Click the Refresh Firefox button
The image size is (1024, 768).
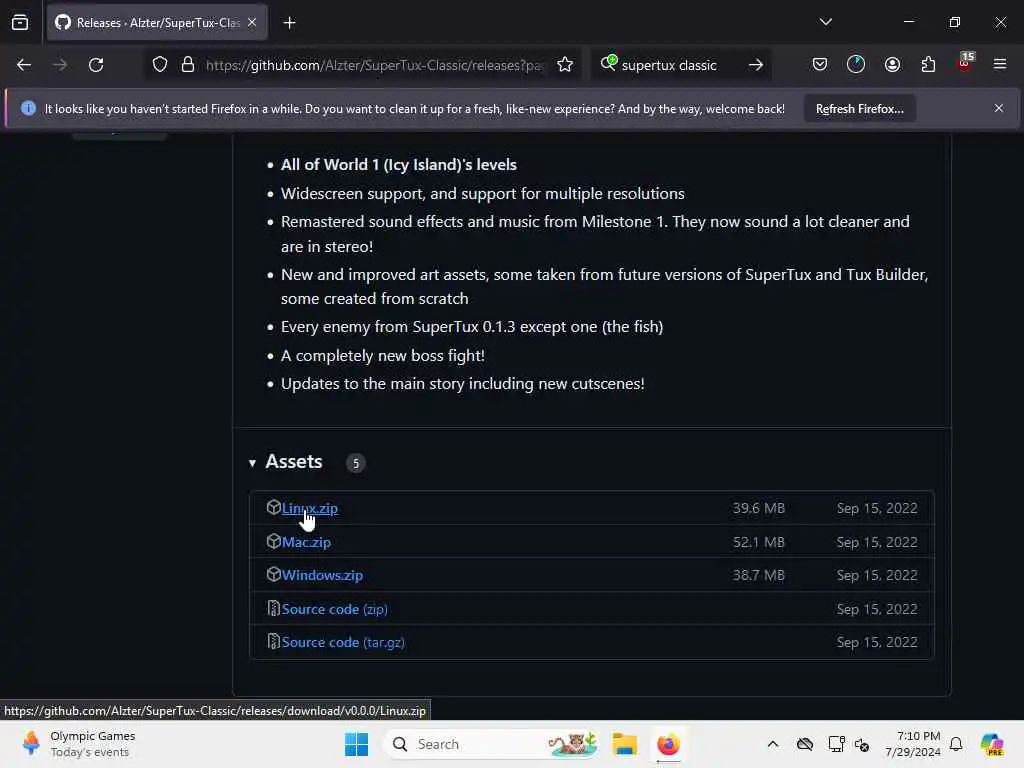click(x=859, y=109)
